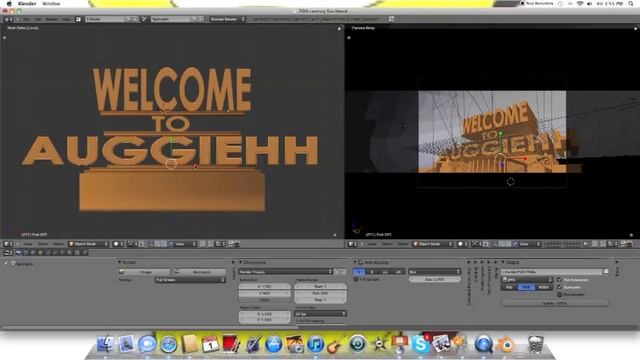
Task: Open the Trash in the Dock
Action: pyautogui.click(x=536, y=344)
